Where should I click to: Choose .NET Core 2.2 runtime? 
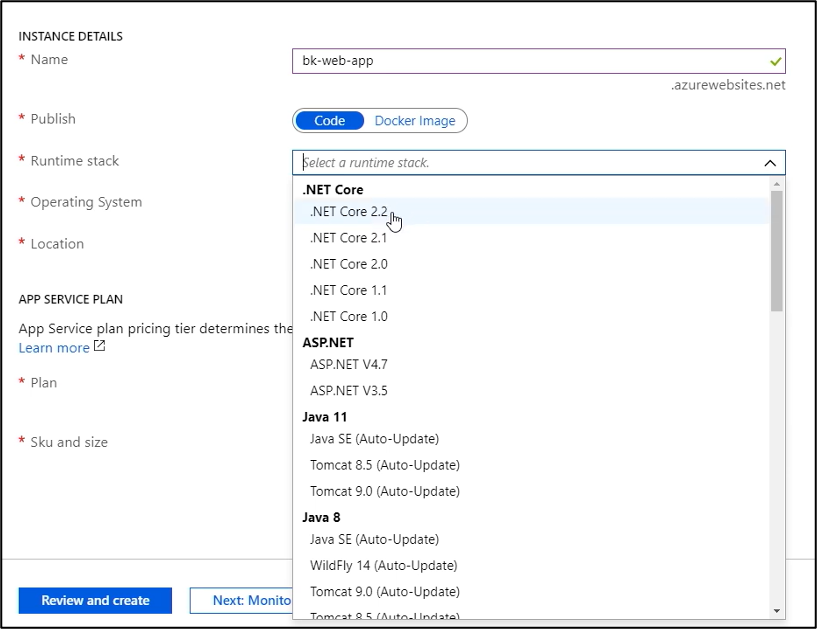coord(348,212)
